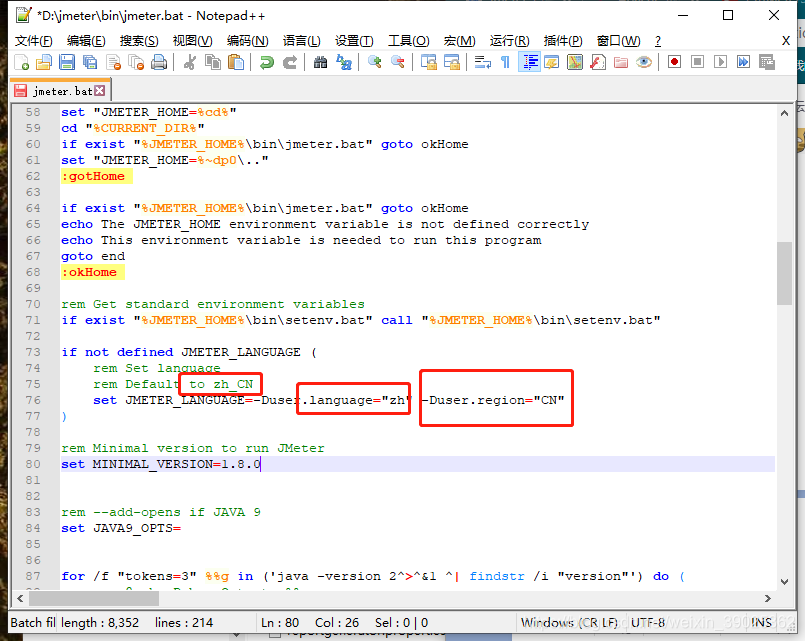805x641 pixels.
Task: Toggle Show All Characters pilcrow icon
Action: [x=505, y=63]
